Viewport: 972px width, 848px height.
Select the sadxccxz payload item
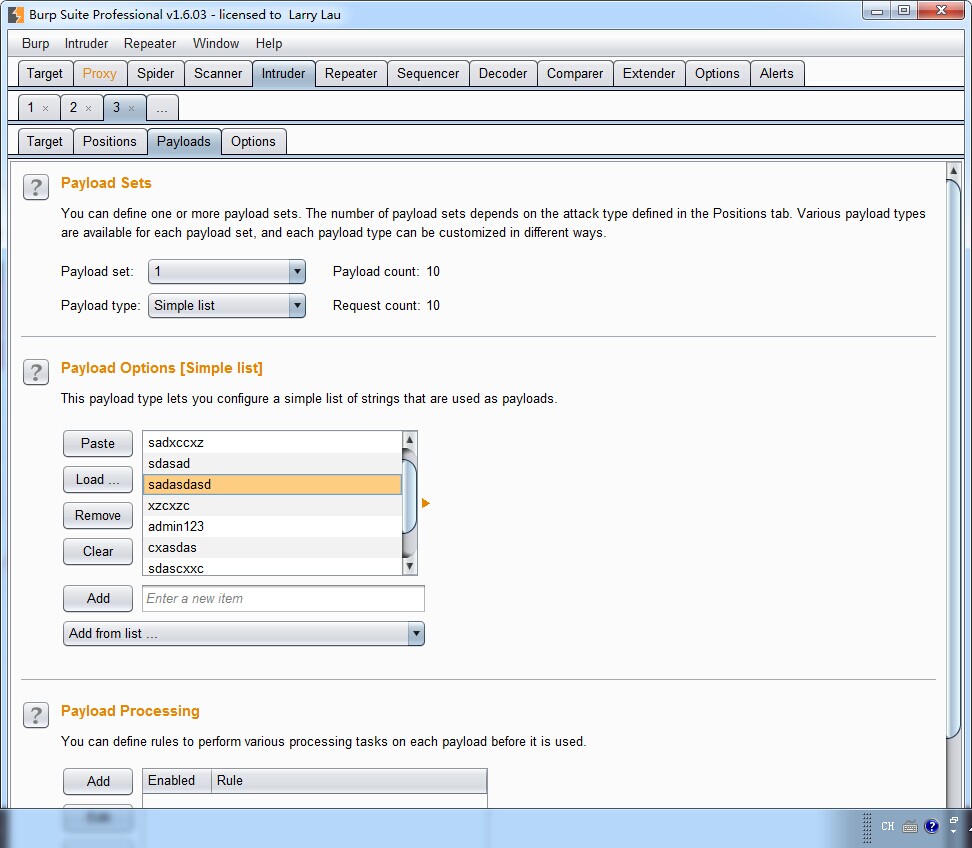click(272, 443)
